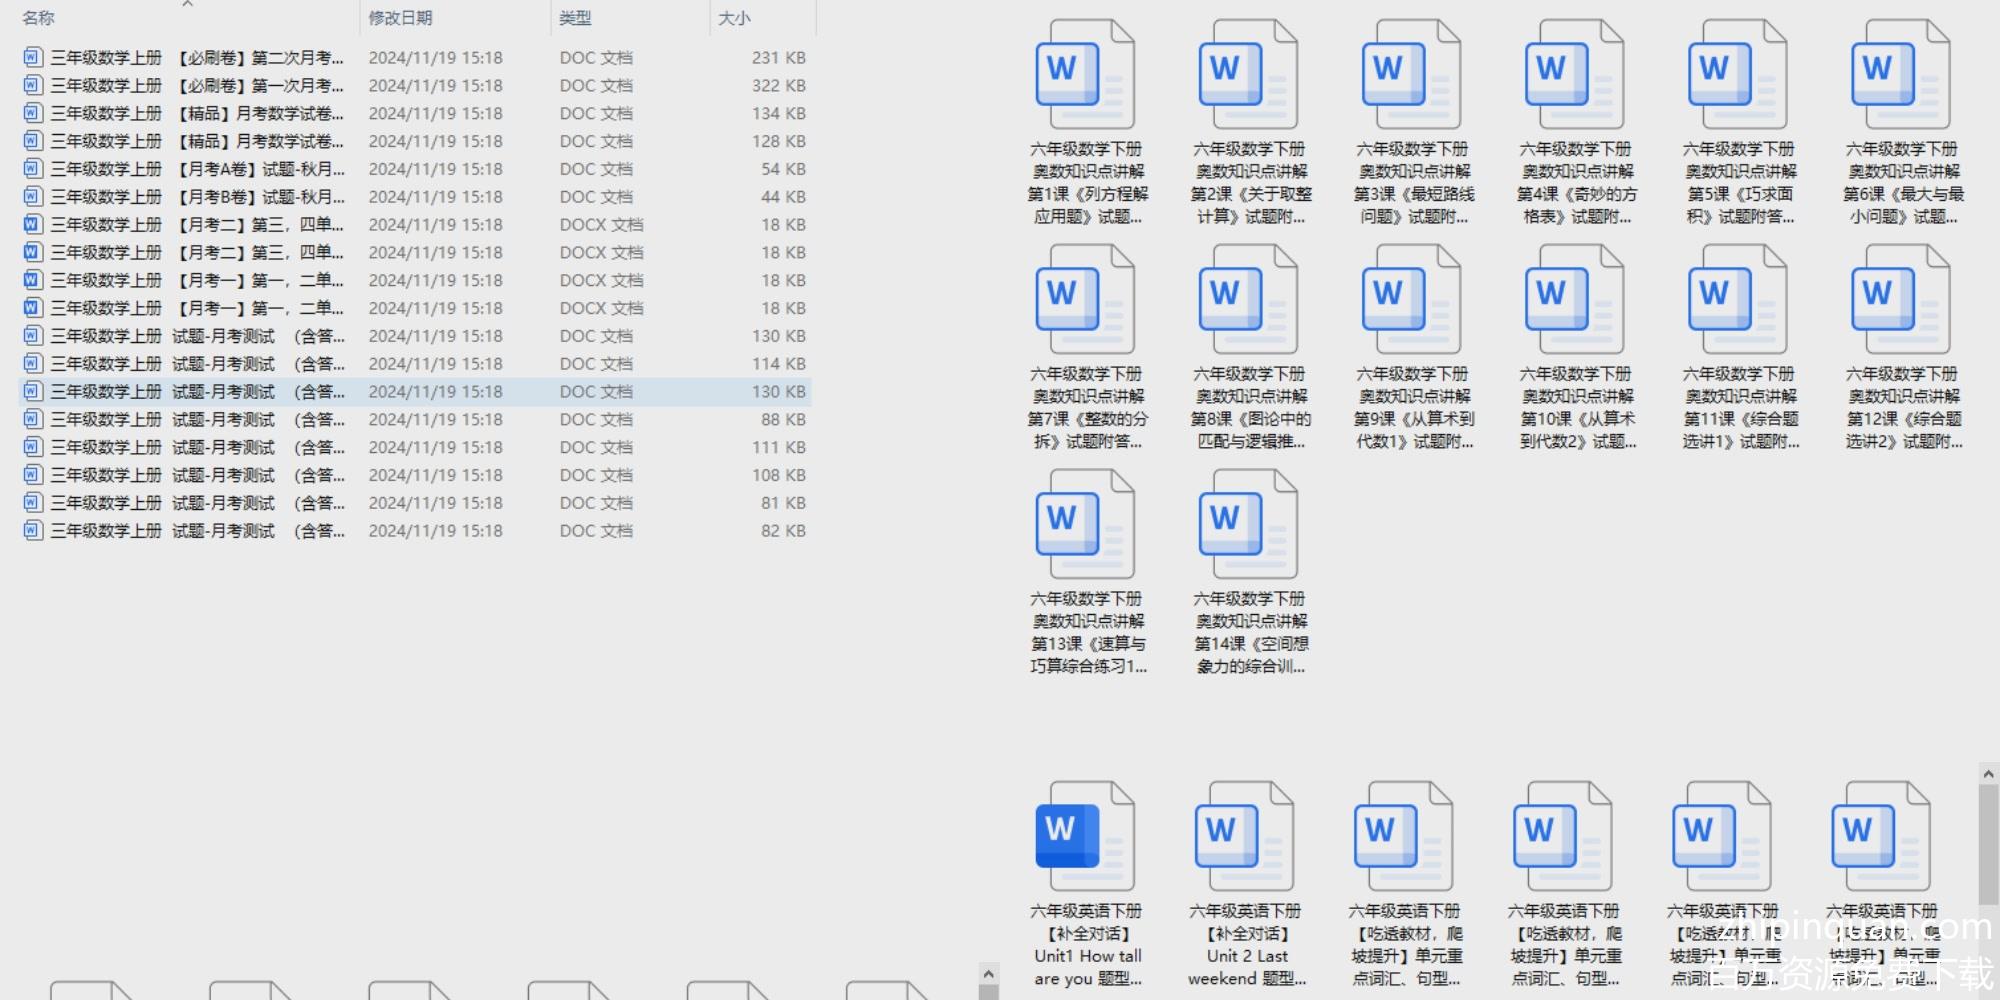Screen dimensions: 2000x1000
Task: Select the 第5课《巧求面积》 document icon
Action: pos(1737,75)
